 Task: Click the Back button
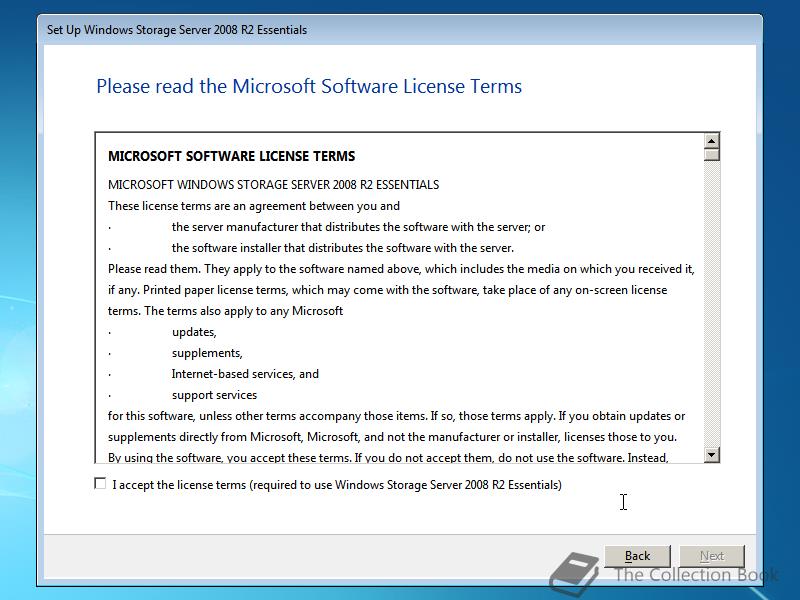pyautogui.click(x=637, y=556)
